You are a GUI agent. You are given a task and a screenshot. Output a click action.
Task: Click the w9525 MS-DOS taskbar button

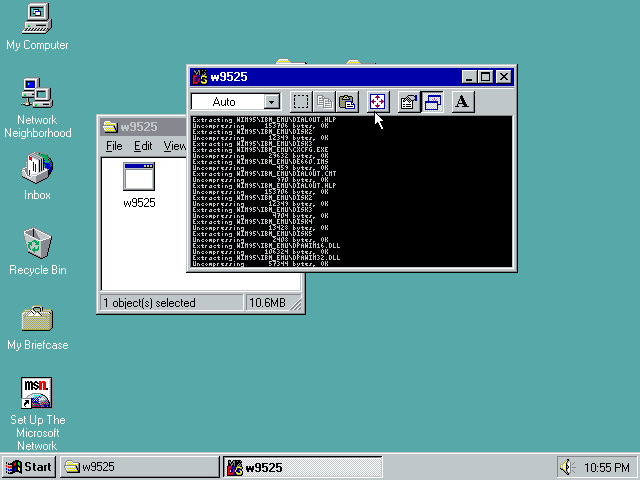(x=303, y=467)
